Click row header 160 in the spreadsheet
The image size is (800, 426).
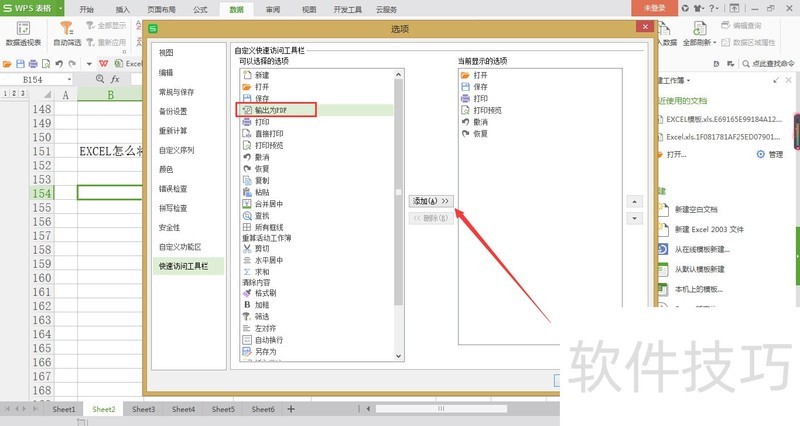click(41, 278)
